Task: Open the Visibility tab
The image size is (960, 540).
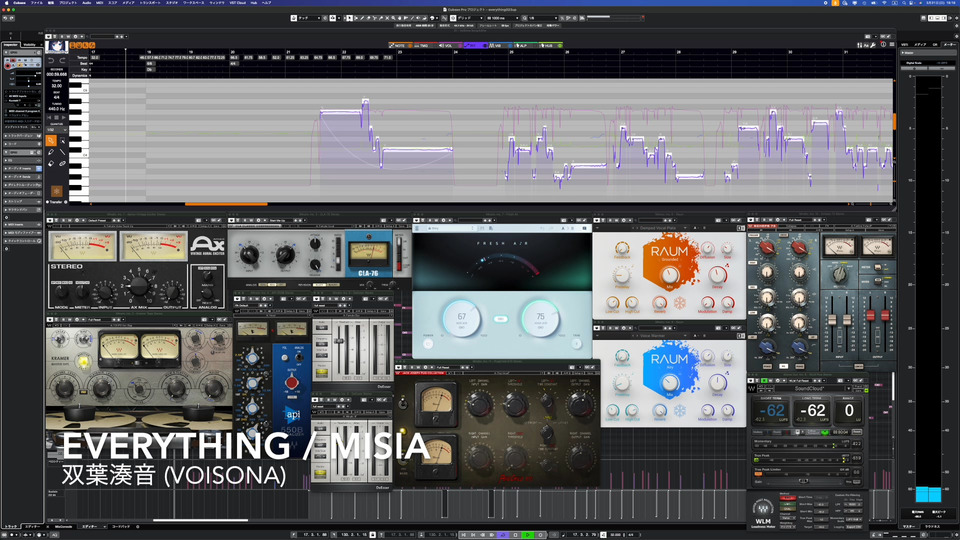Action: [29, 45]
